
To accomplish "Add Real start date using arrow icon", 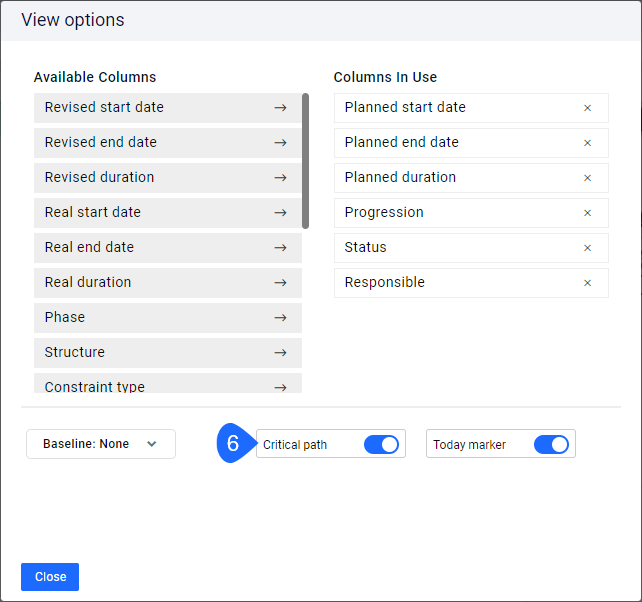I will coord(280,213).
